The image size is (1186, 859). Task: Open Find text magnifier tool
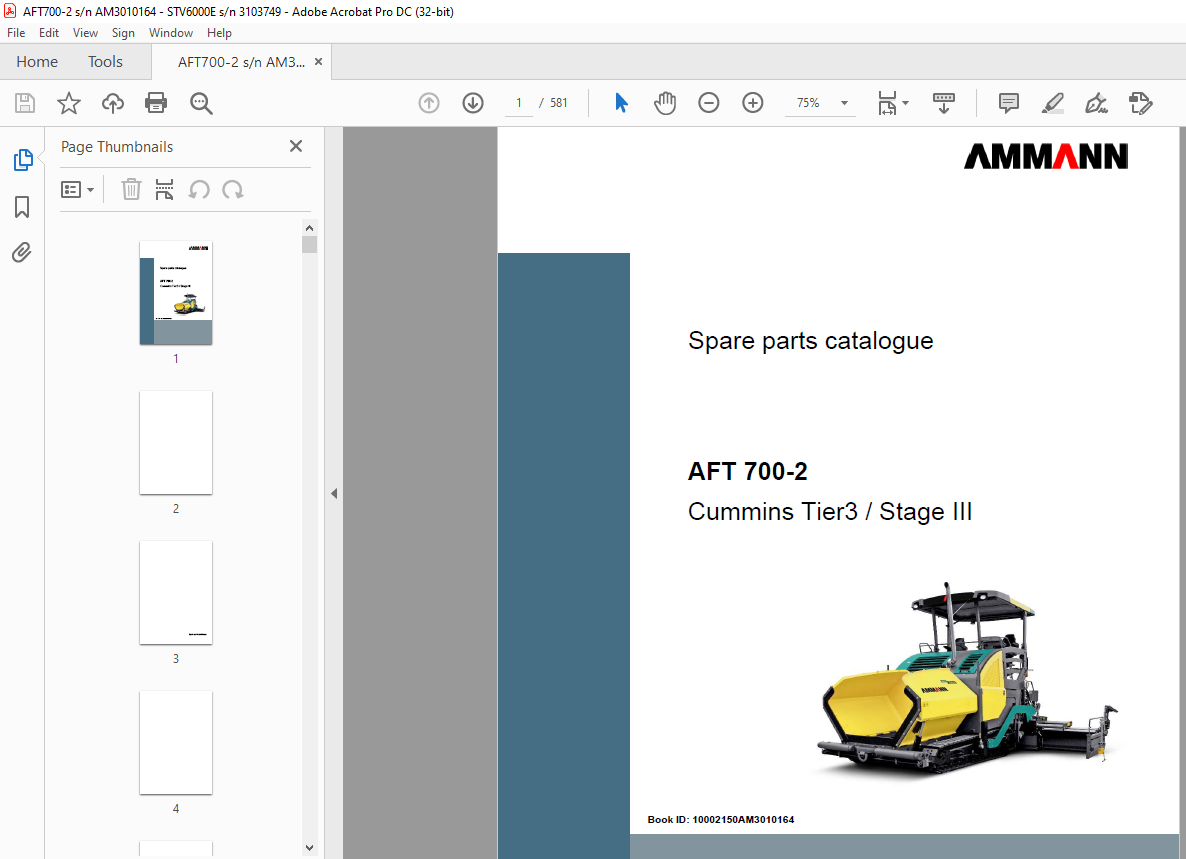[x=201, y=103]
